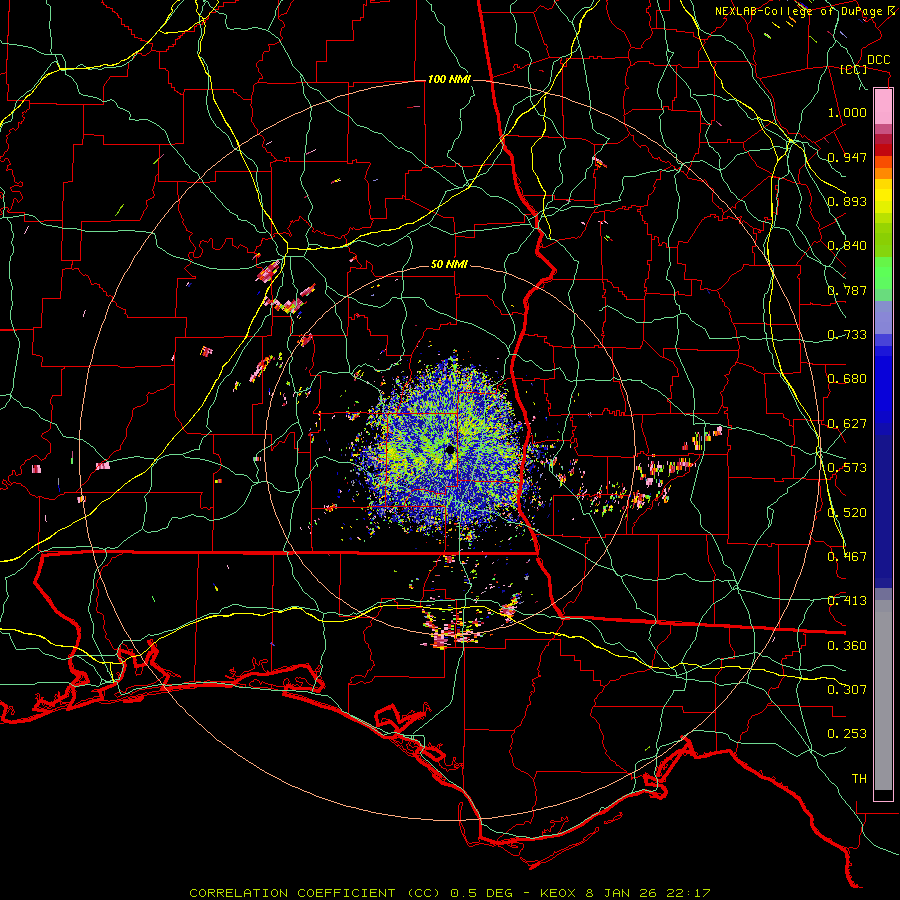Click the 0.520 scale value
This screenshot has height=900, width=900.
pyautogui.click(x=847, y=513)
